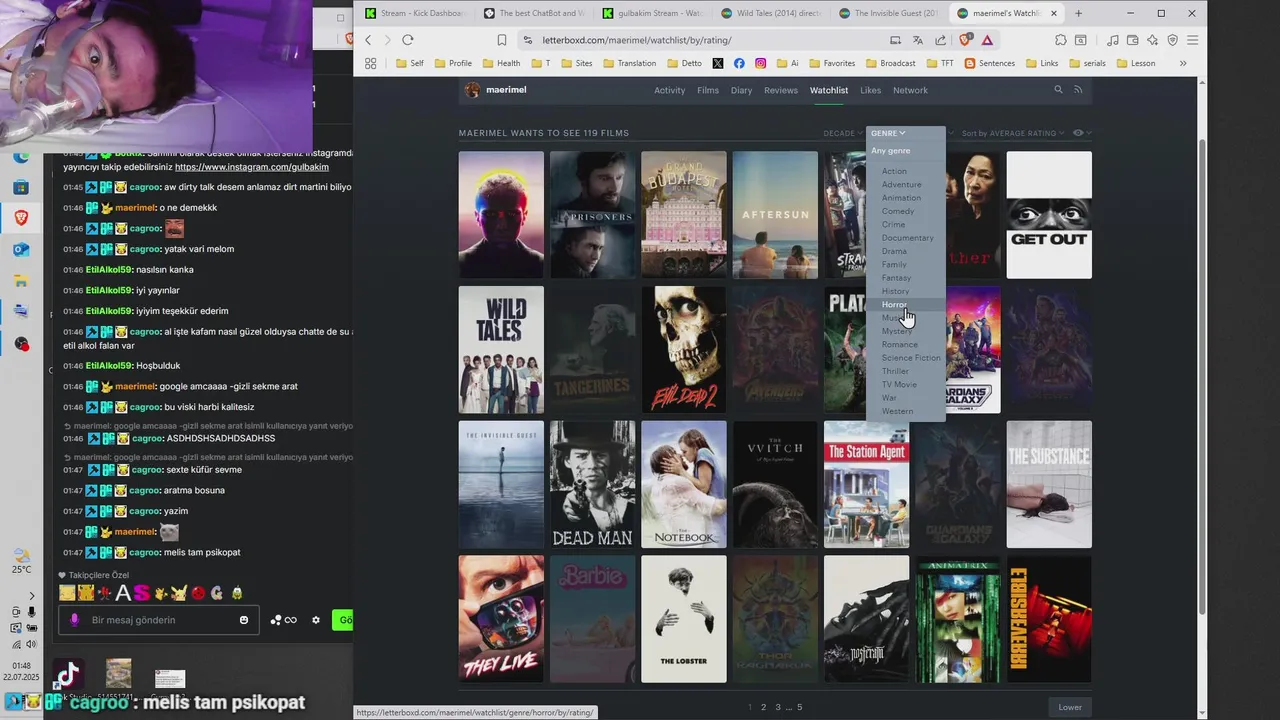
Task: Open The Lobster poster
Action: 684,620
